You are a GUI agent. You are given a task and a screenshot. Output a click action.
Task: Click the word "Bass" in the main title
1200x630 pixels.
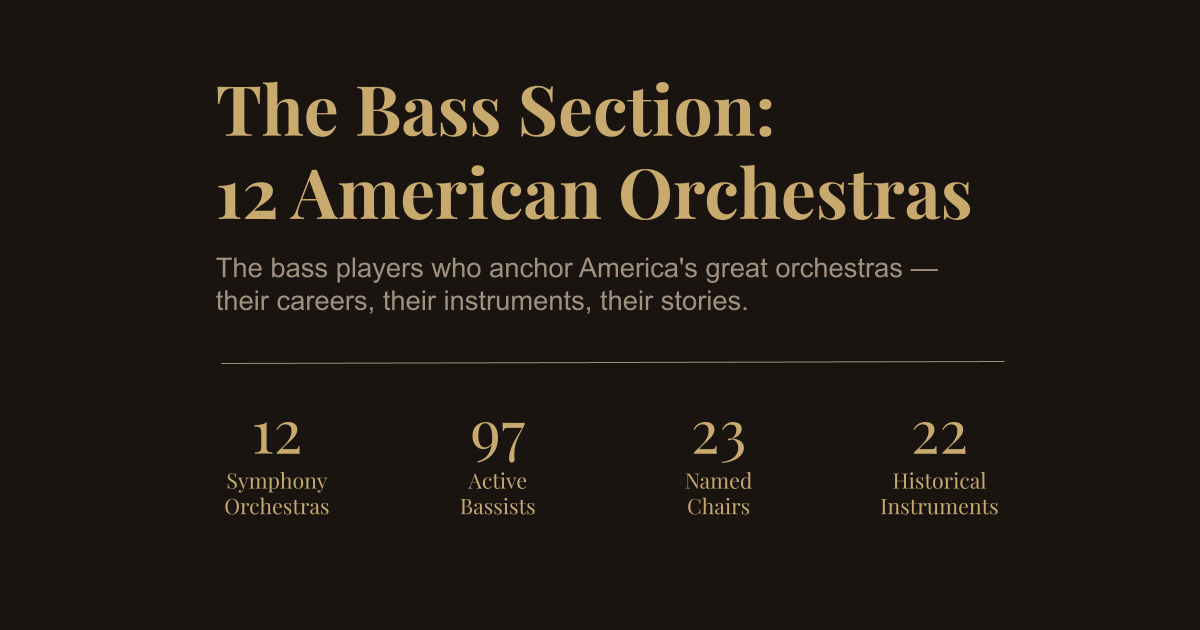click(x=427, y=110)
